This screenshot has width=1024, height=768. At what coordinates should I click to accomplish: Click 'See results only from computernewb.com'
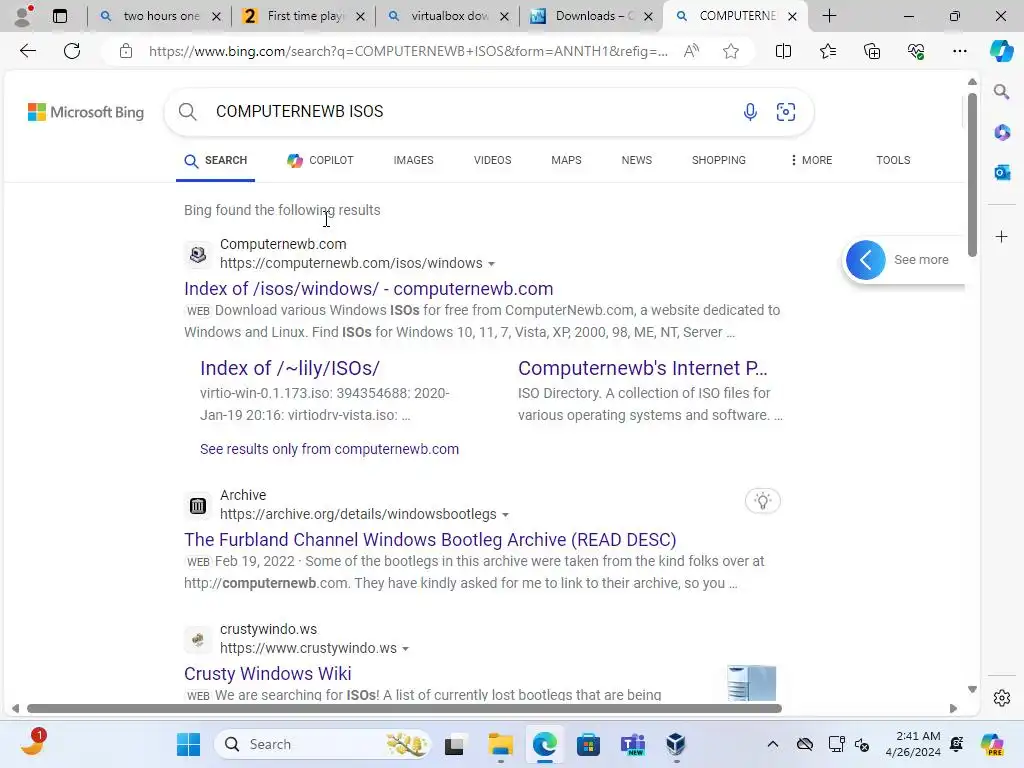329,449
